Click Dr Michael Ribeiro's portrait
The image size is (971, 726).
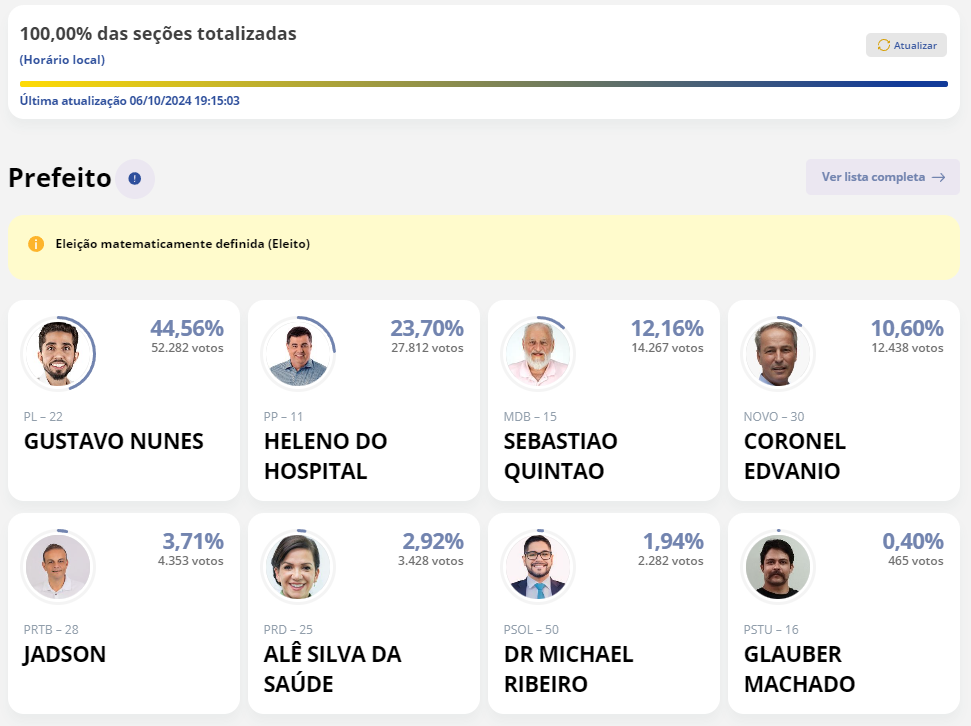[538, 567]
